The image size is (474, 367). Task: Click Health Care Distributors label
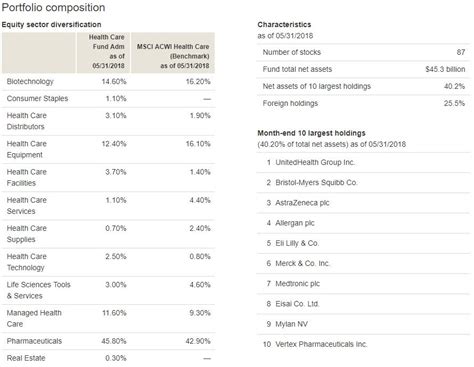click(27, 121)
